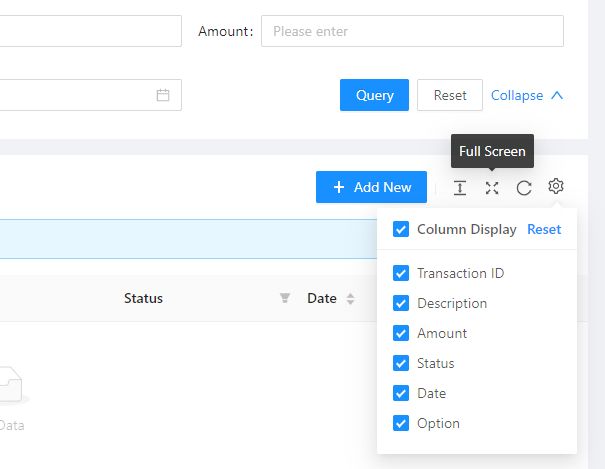Focus the Amount input field

(412, 31)
